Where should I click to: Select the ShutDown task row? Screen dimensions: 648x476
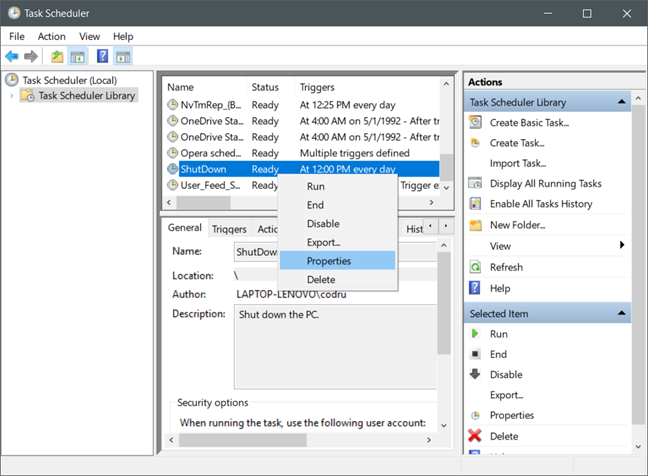pyautogui.click(x=302, y=169)
